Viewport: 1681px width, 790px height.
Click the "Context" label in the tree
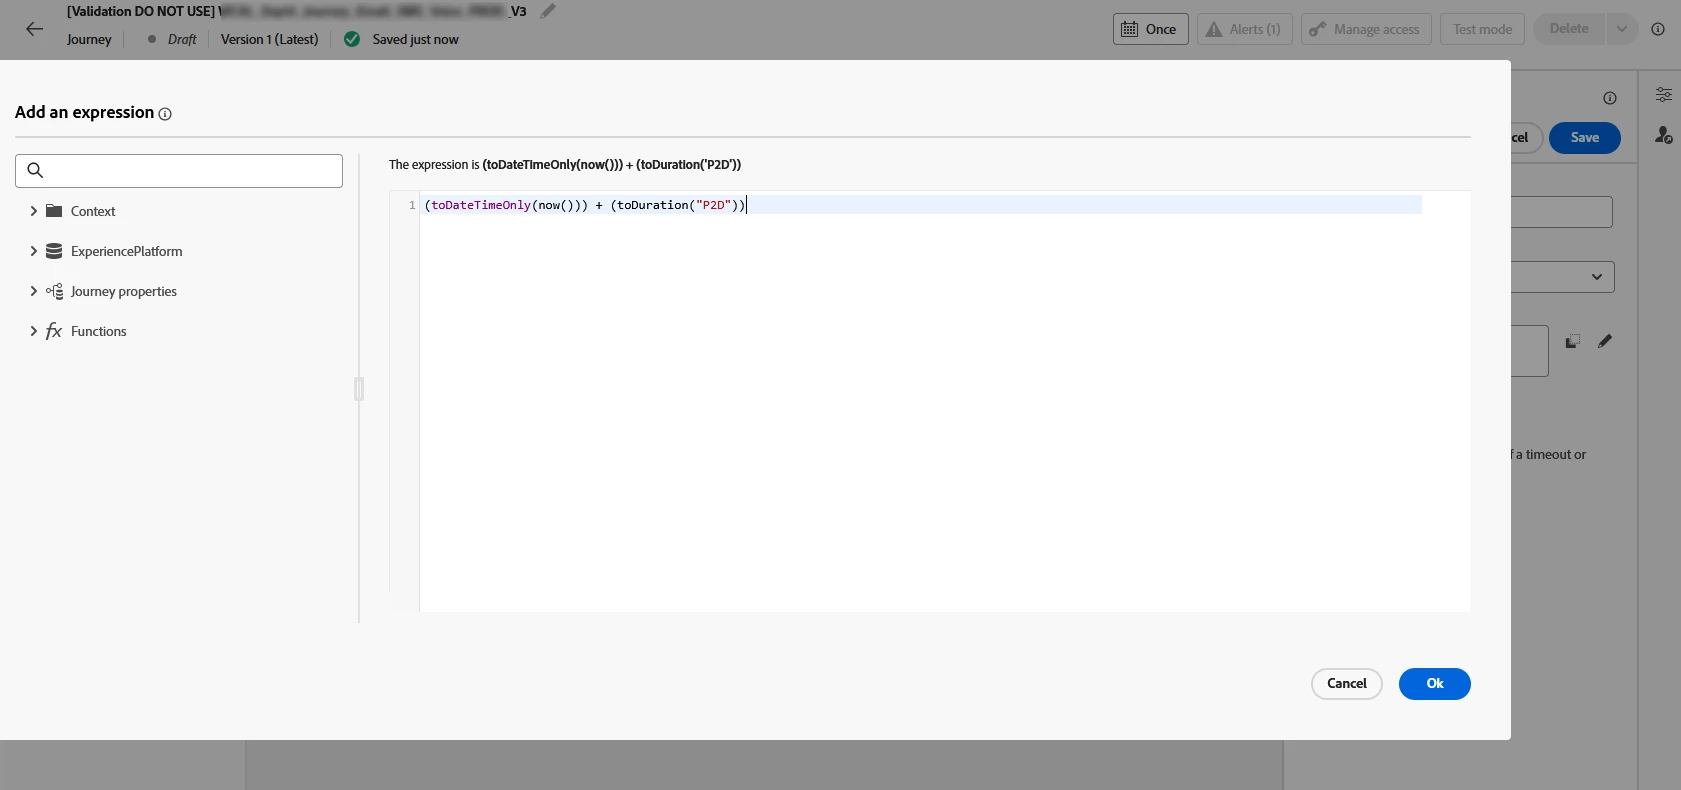93,211
